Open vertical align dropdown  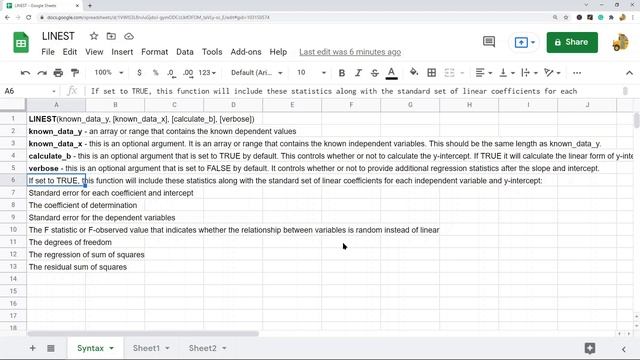pyautogui.click(x=507, y=73)
